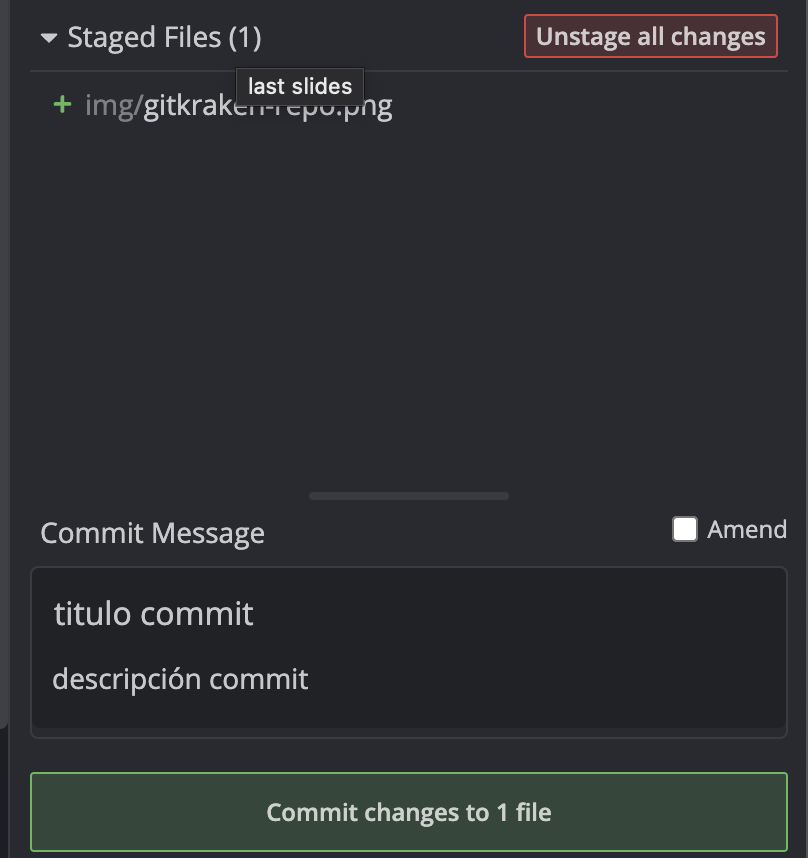This screenshot has width=808, height=858.
Task: Click the img/ folder path prefix
Action: click(112, 105)
